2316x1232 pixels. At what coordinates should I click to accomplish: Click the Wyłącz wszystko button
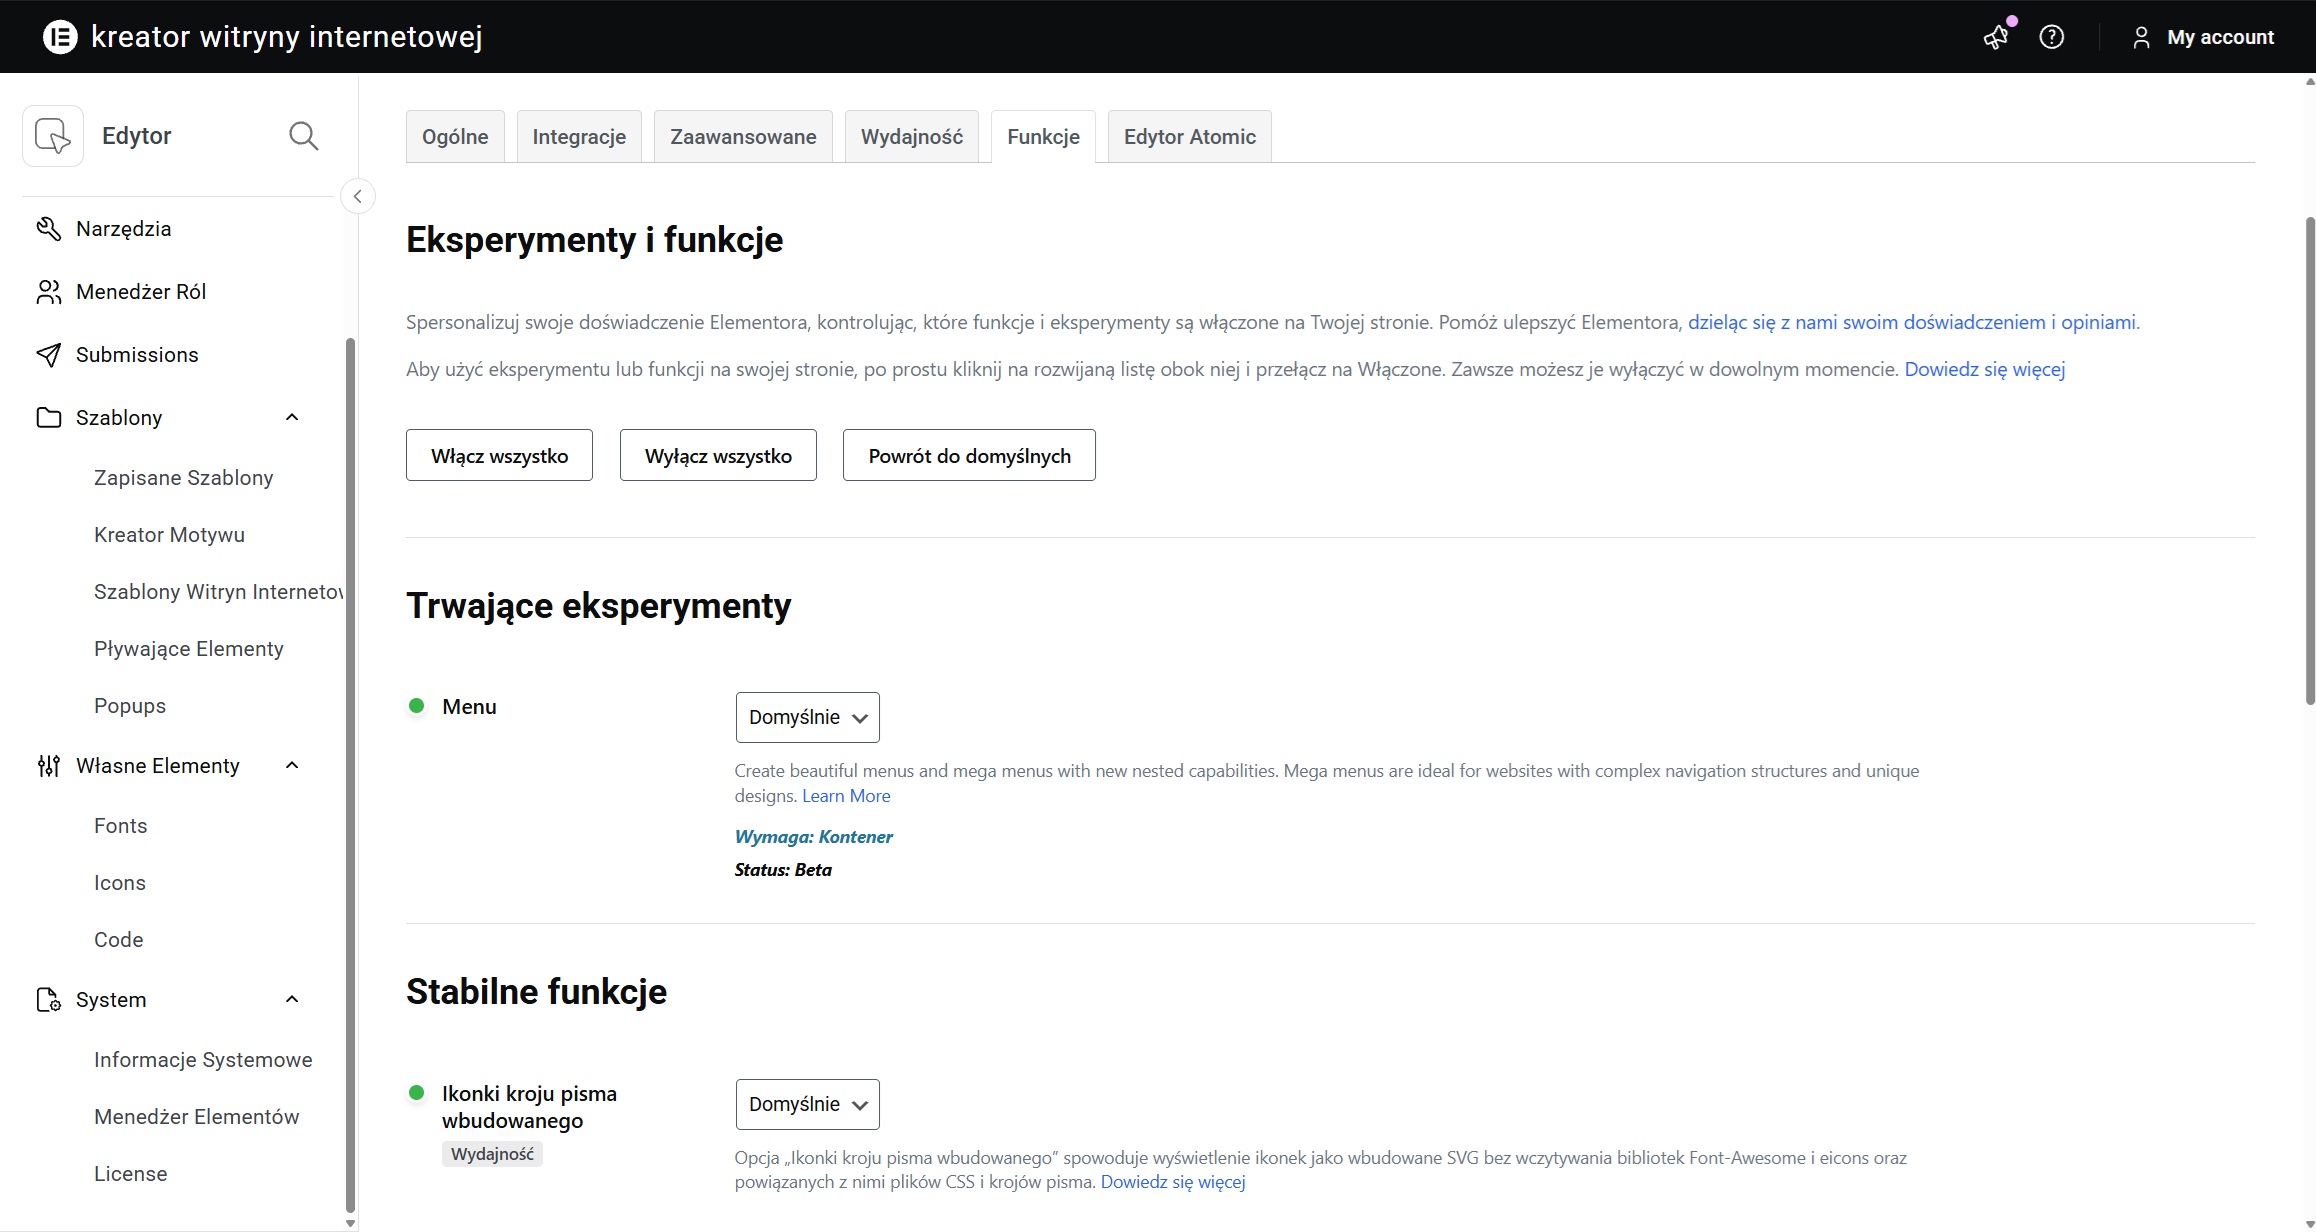click(x=718, y=455)
